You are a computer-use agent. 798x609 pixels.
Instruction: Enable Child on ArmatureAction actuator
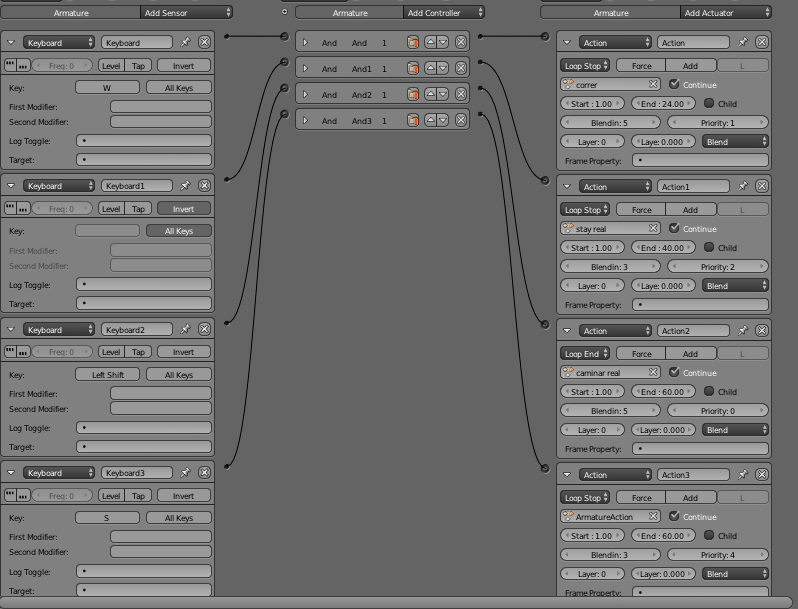[709, 535]
